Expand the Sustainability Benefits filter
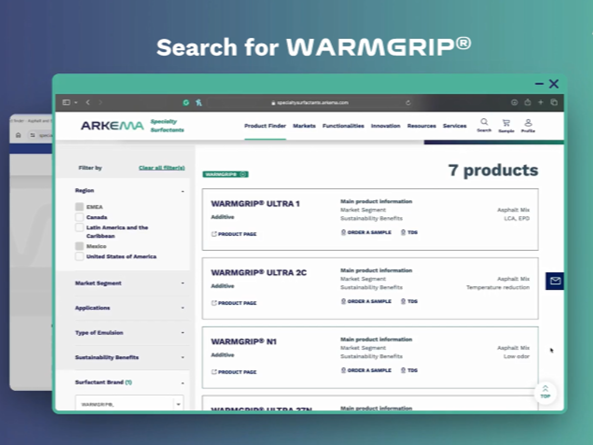The image size is (593, 445). point(183,357)
